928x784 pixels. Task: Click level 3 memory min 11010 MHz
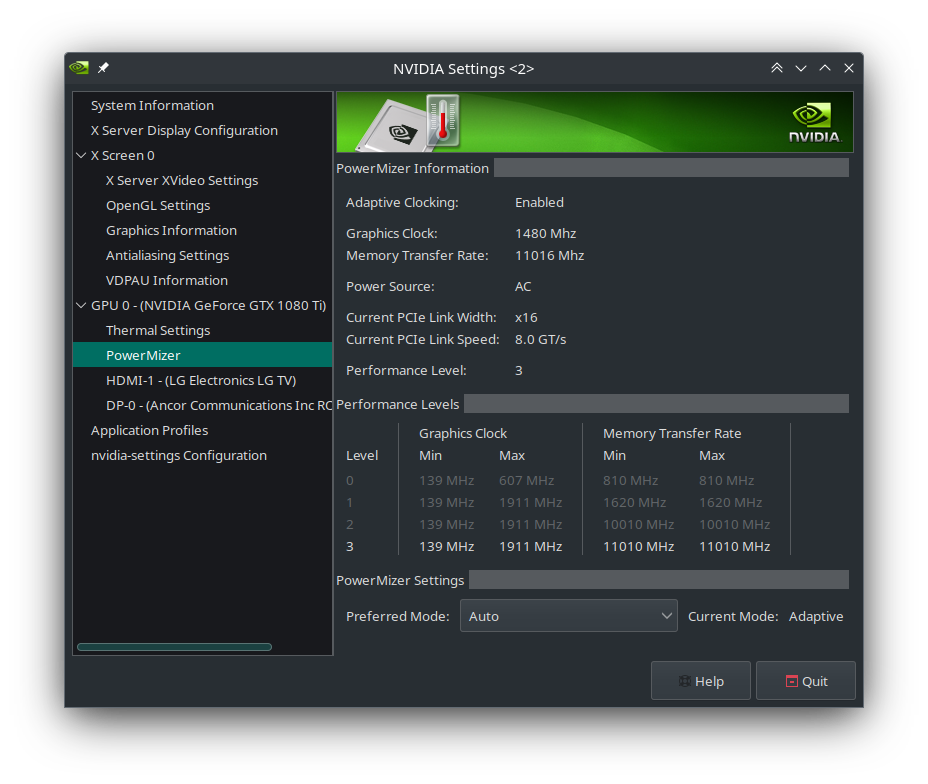click(639, 547)
